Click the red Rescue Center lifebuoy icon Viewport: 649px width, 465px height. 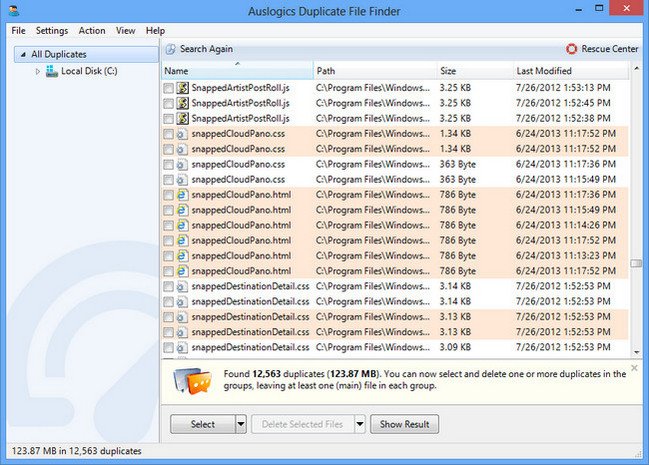click(x=571, y=49)
